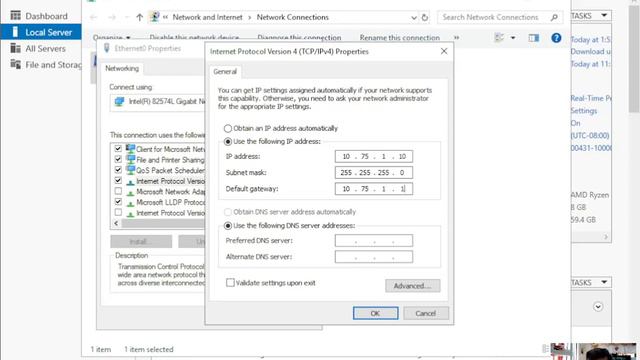Open the Organize menu dropdown
The image size is (640, 360).
click(x=111, y=38)
